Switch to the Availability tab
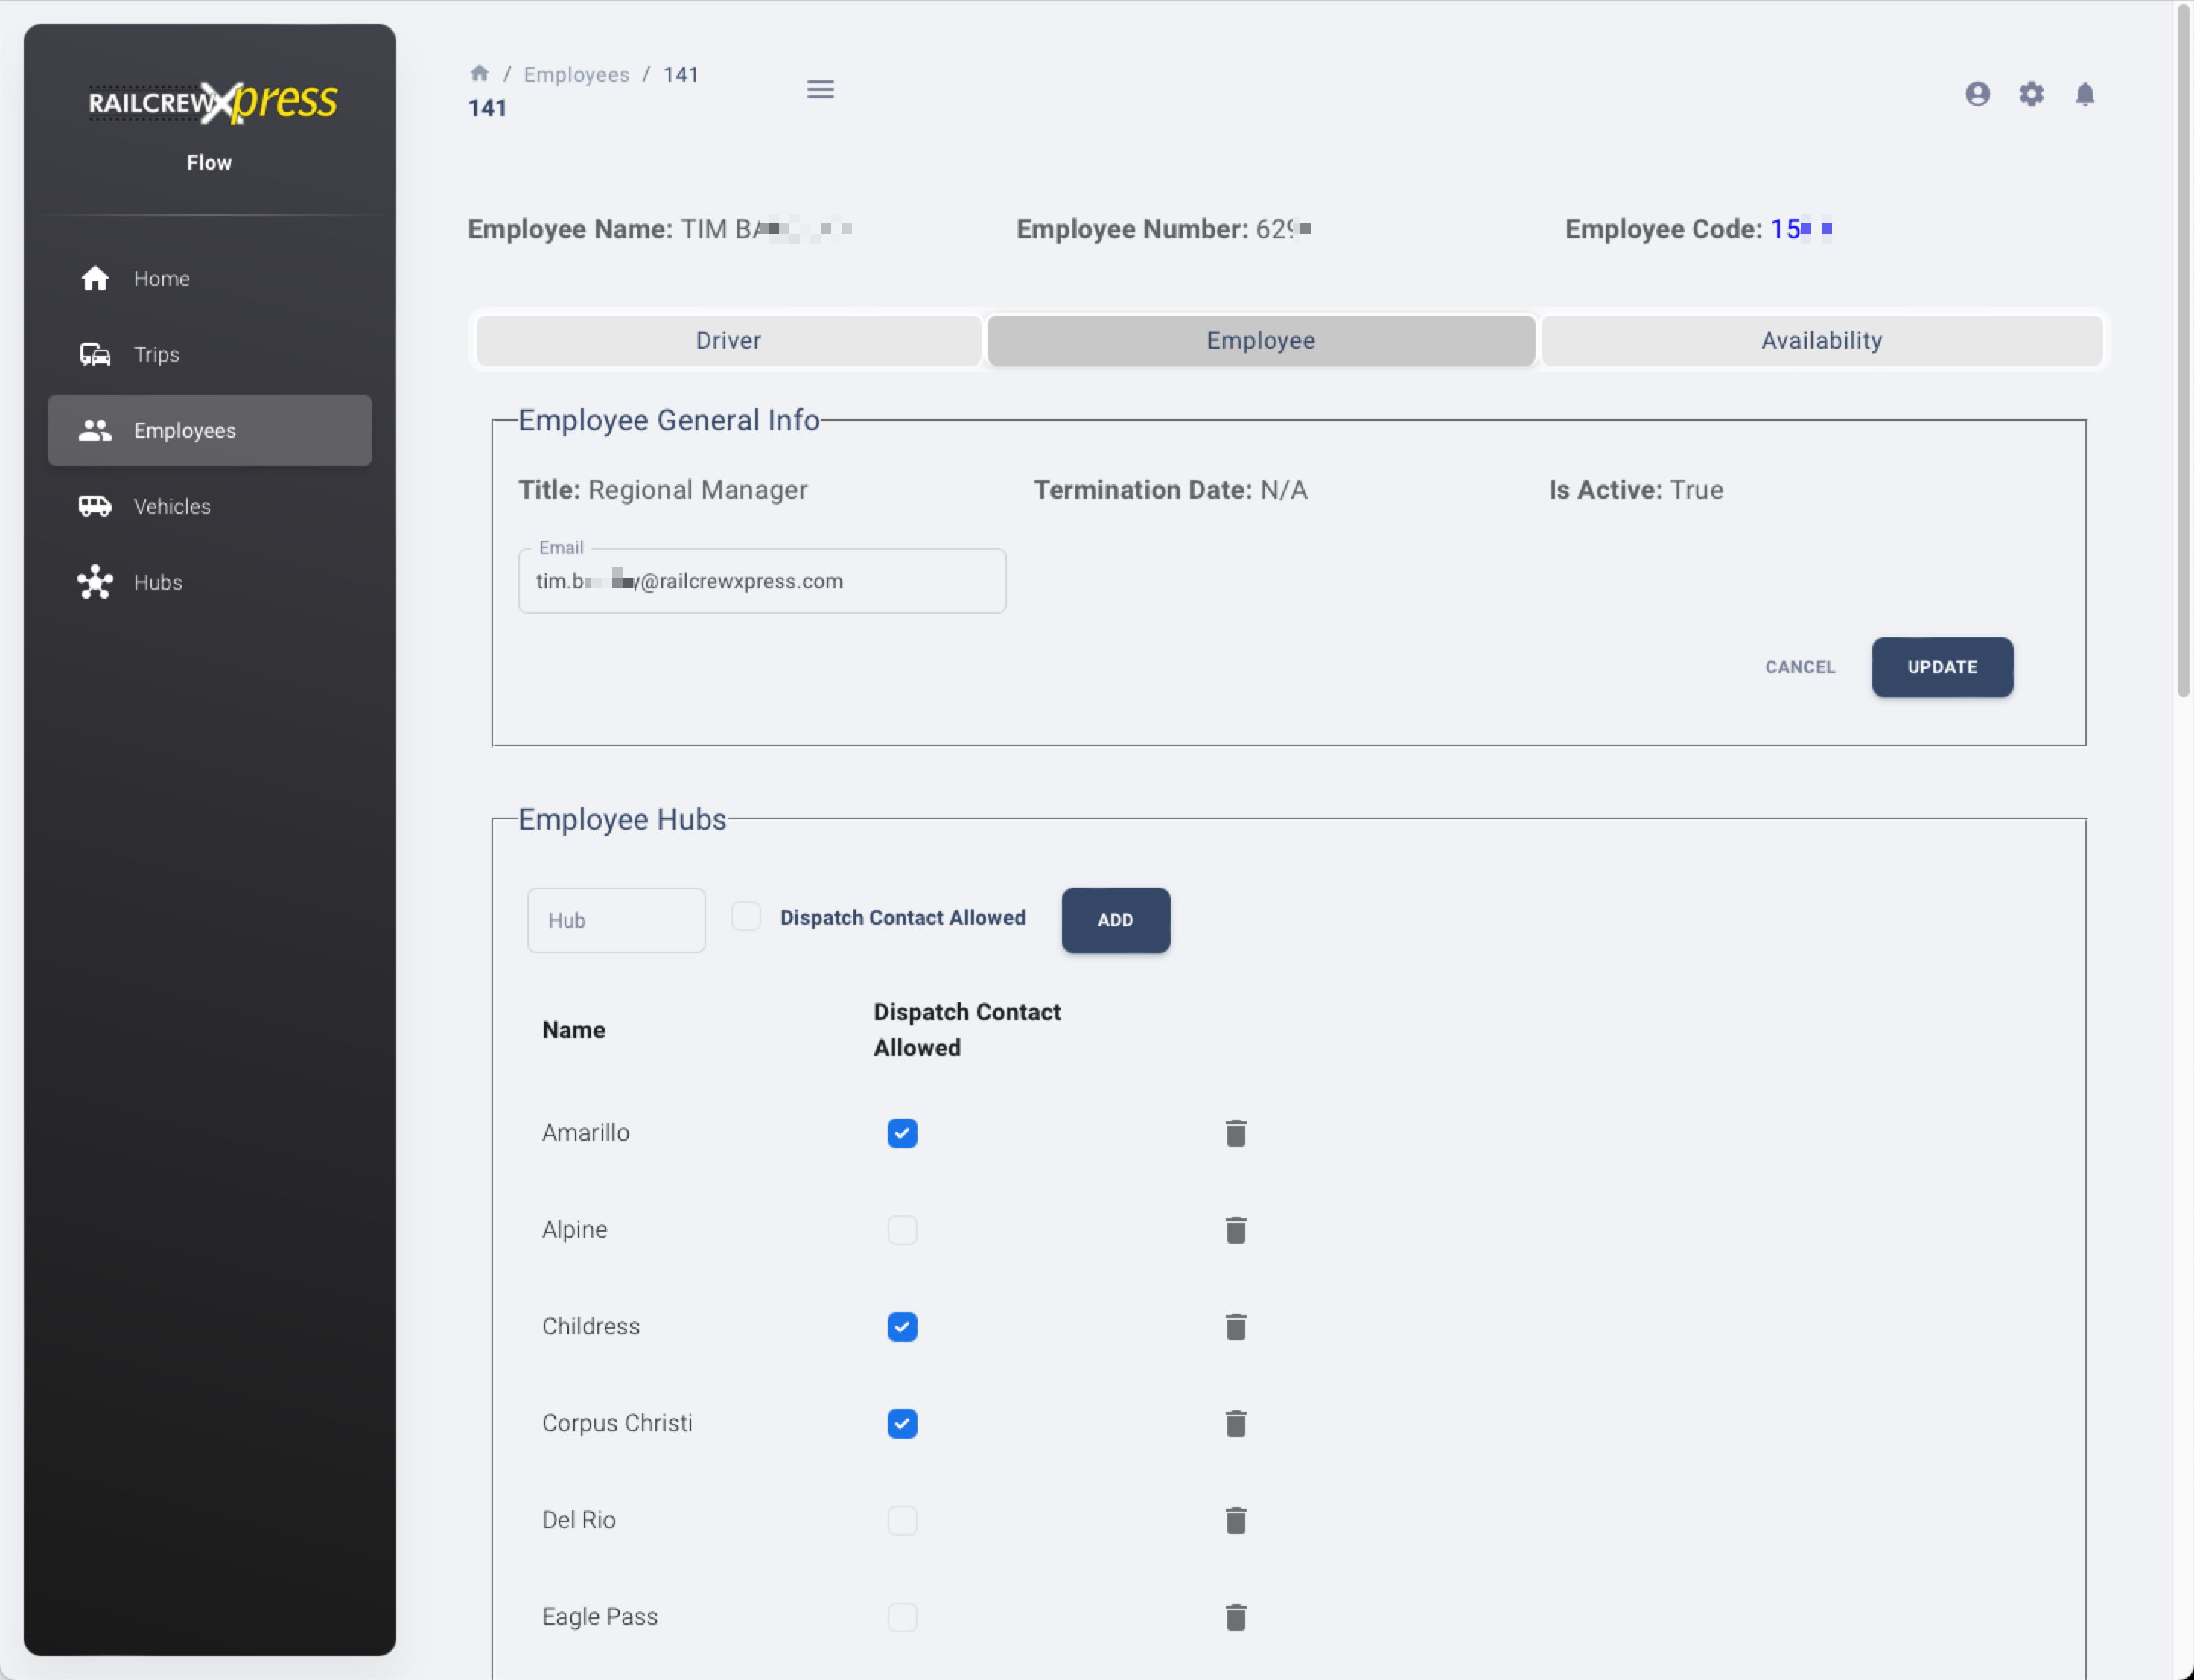 point(1821,341)
